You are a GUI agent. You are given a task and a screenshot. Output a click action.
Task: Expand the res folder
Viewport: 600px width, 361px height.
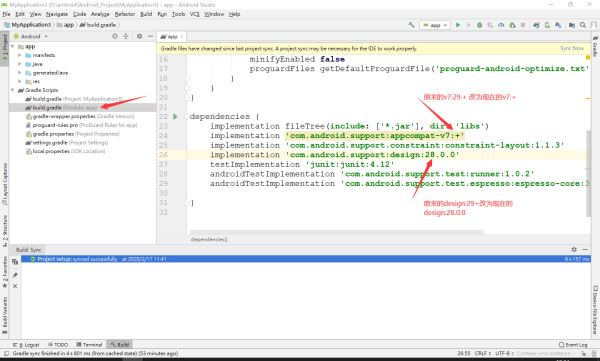(20, 82)
